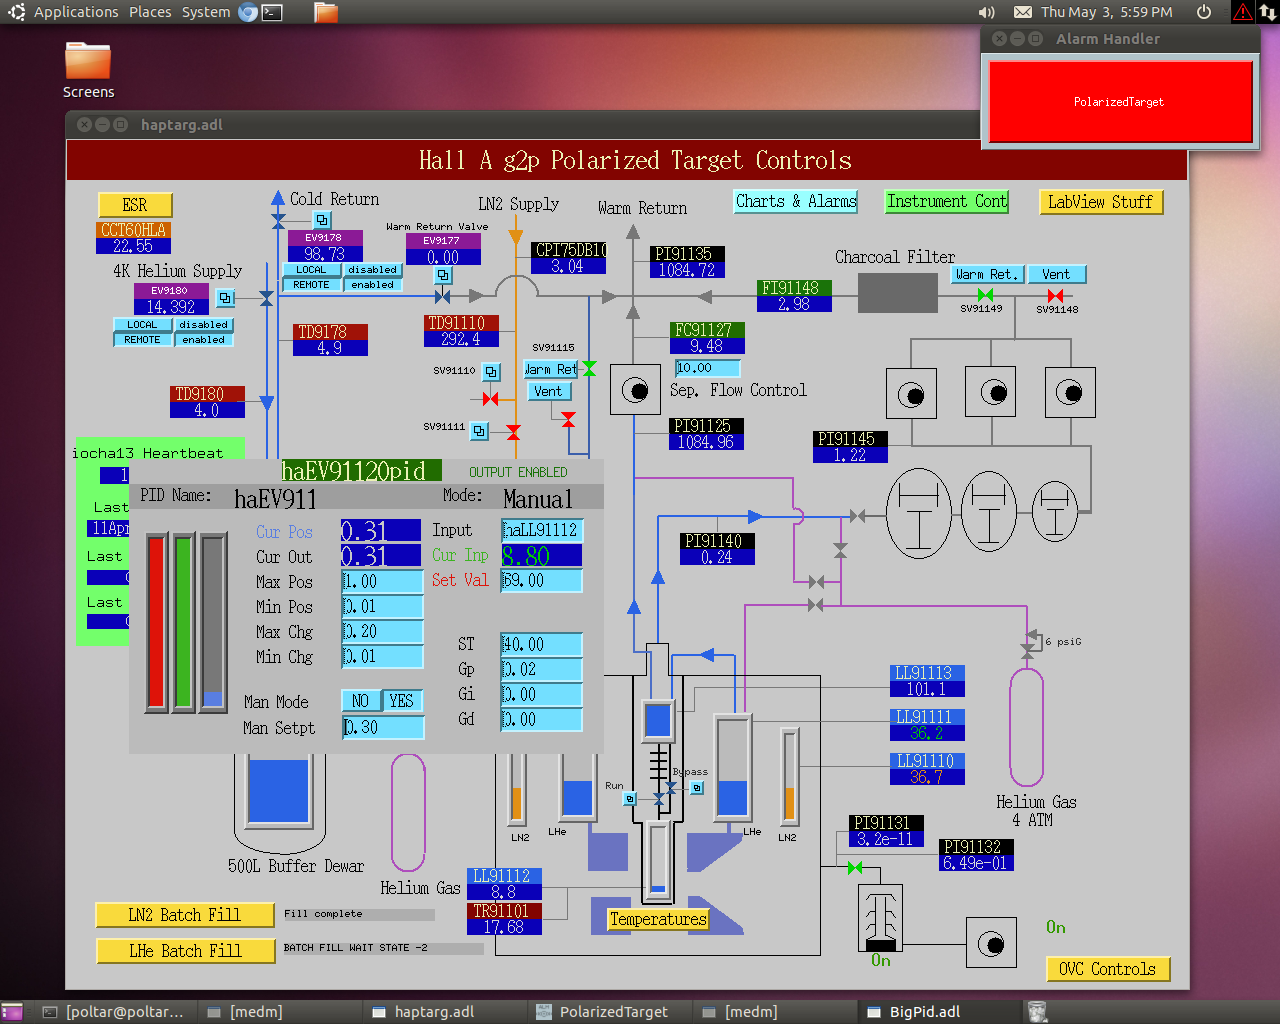Set EV9178 to REMOTE mode
The height and width of the screenshot is (1024, 1280).
(311, 285)
